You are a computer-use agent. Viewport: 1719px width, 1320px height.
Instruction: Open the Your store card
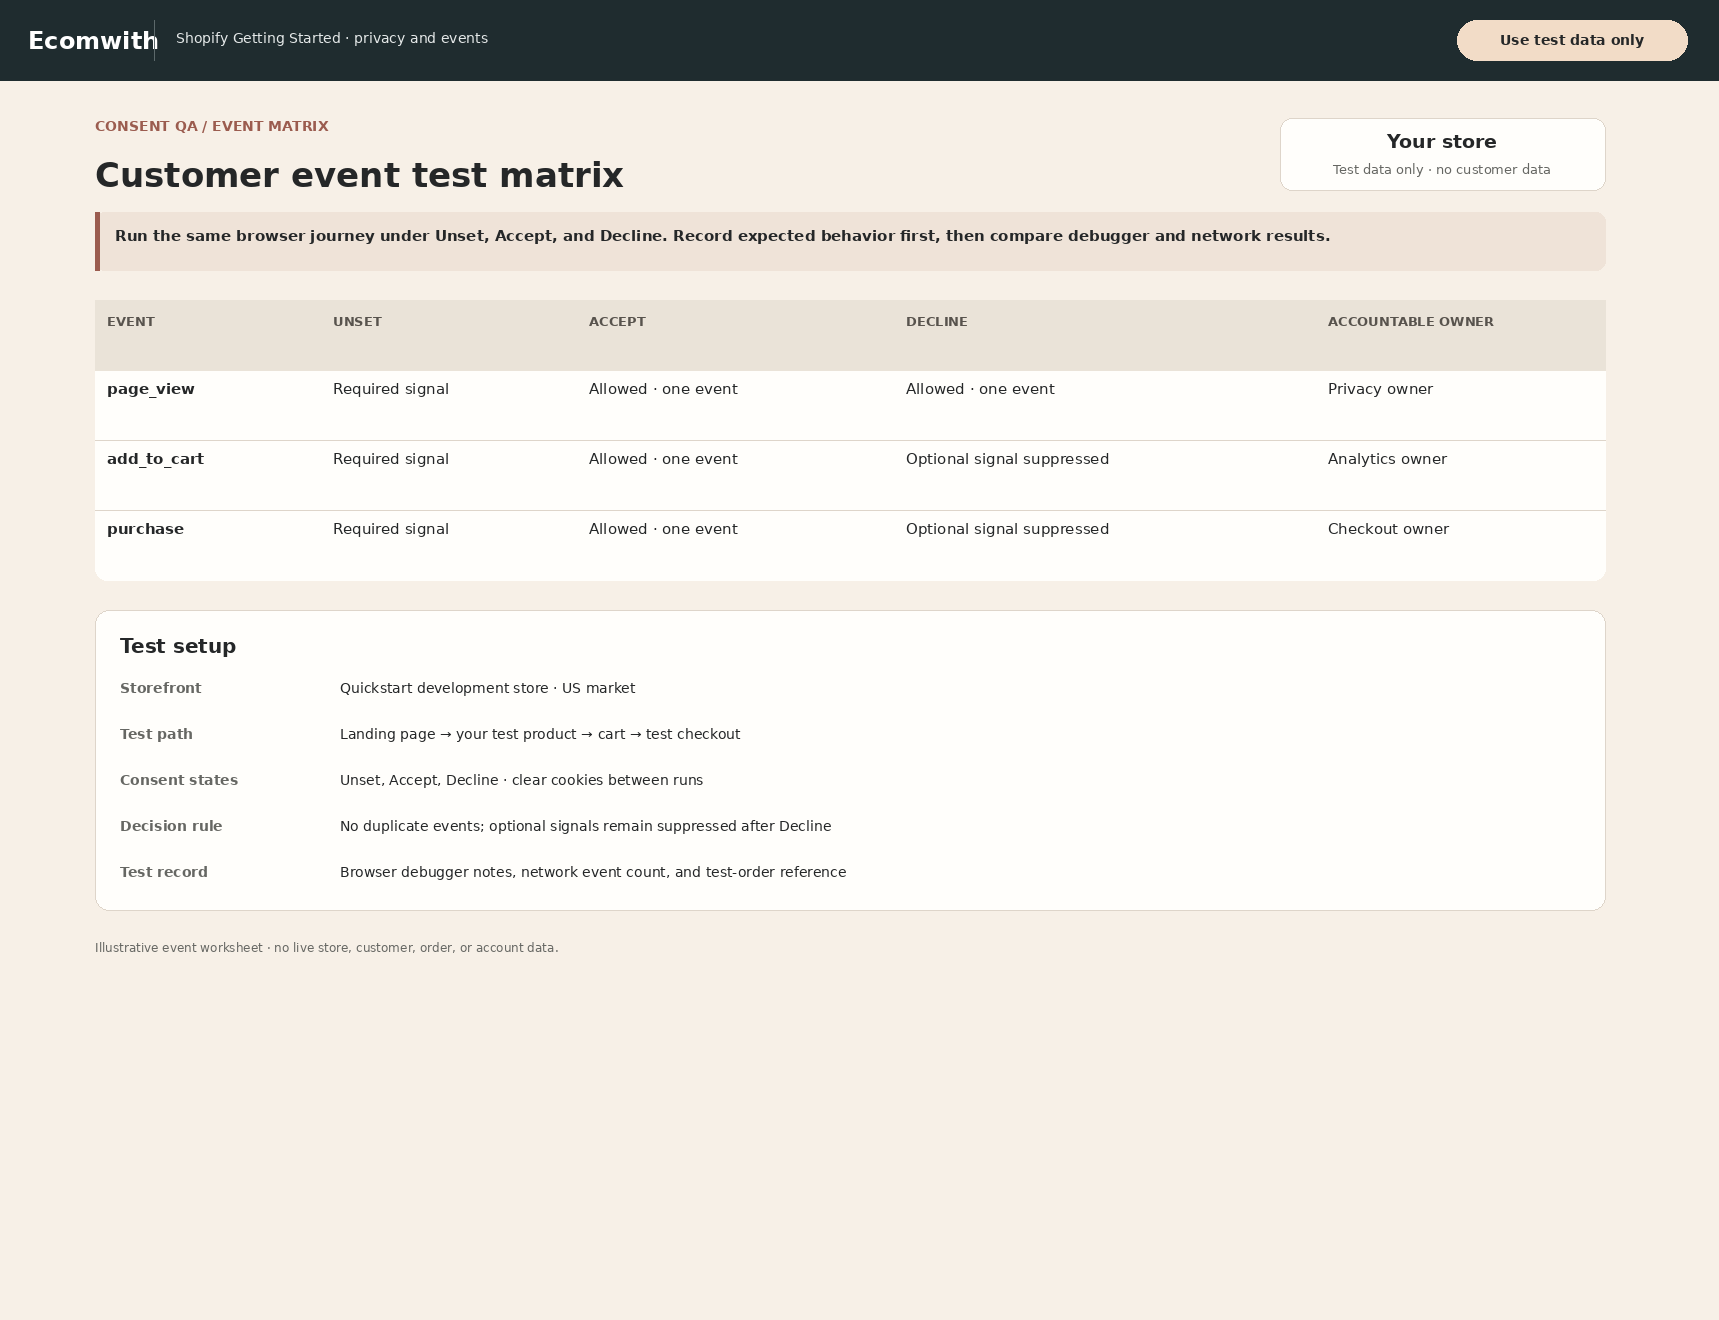coord(1442,154)
